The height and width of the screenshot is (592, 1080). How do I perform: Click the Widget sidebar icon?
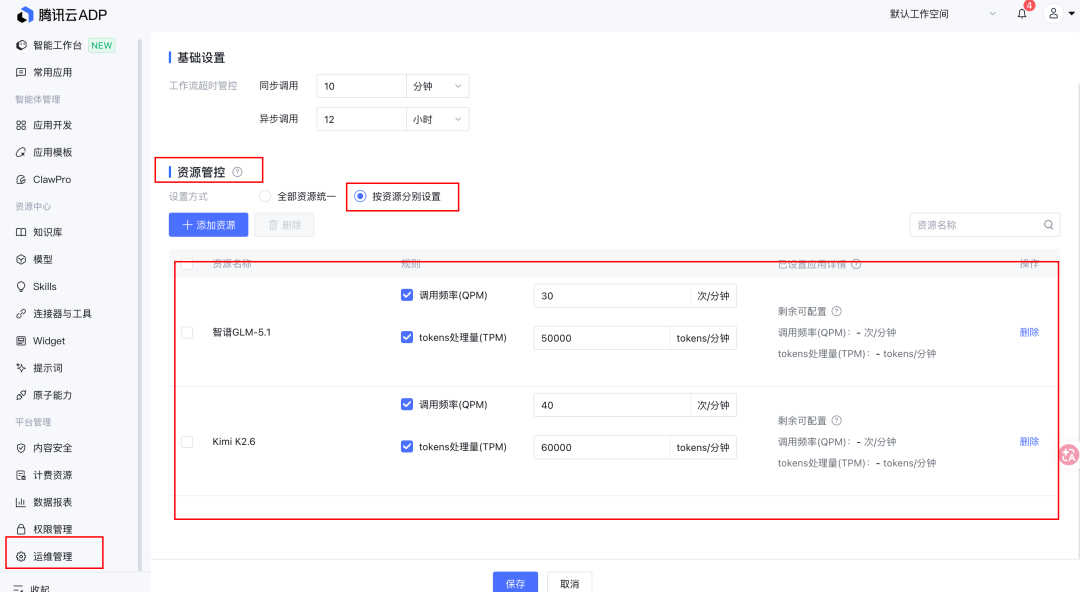(21, 341)
